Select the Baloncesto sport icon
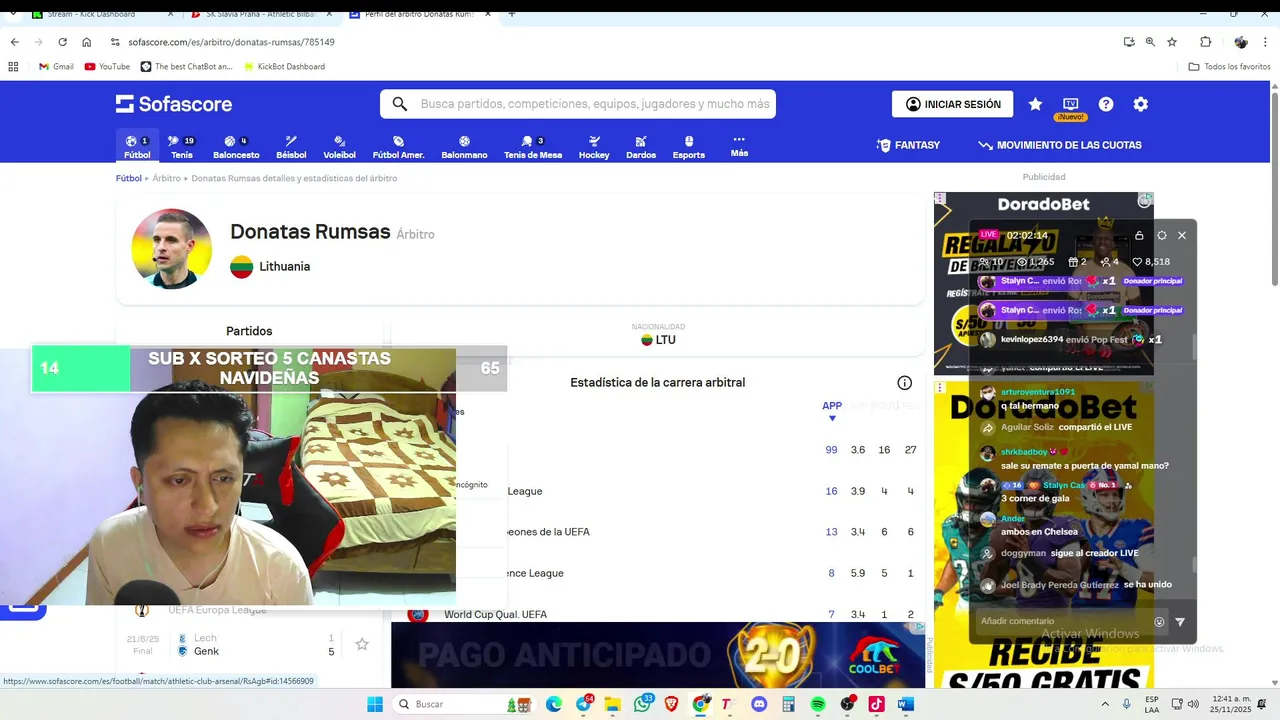 coord(236,147)
